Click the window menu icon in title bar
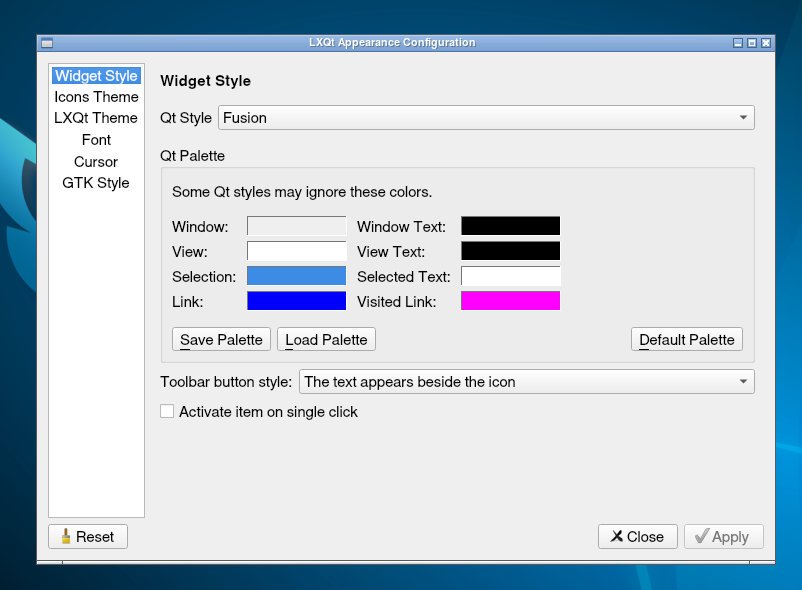 (46, 43)
